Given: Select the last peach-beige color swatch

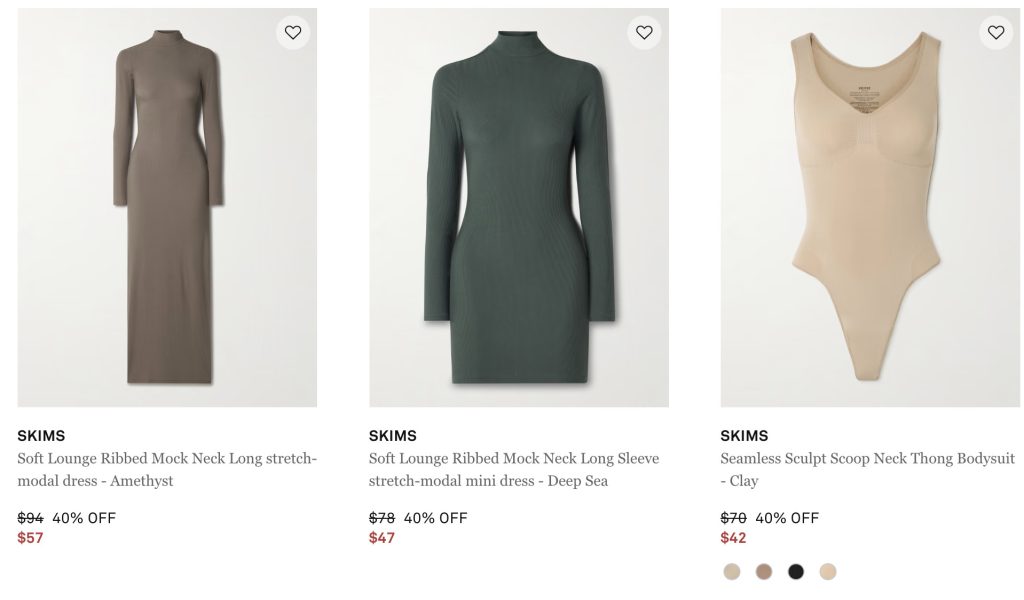Looking at the screenshot, I should coord(827,572).
